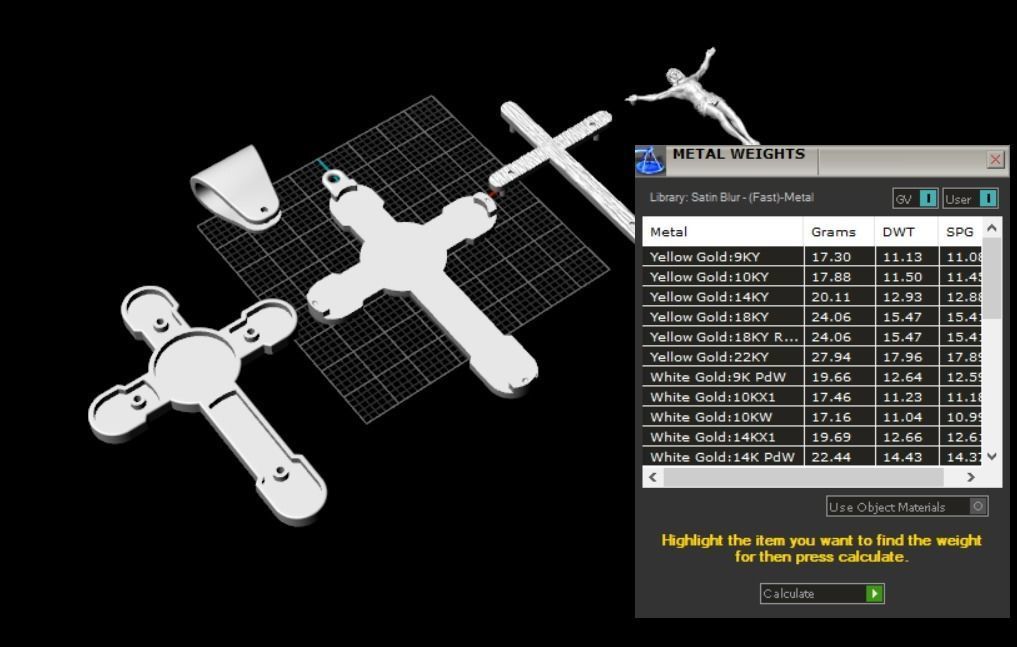This screenshot has height=647, width=1017.
Task: Select the White Gold:14KX1 row
Action: pyautogui.click(x=812, y=438)
